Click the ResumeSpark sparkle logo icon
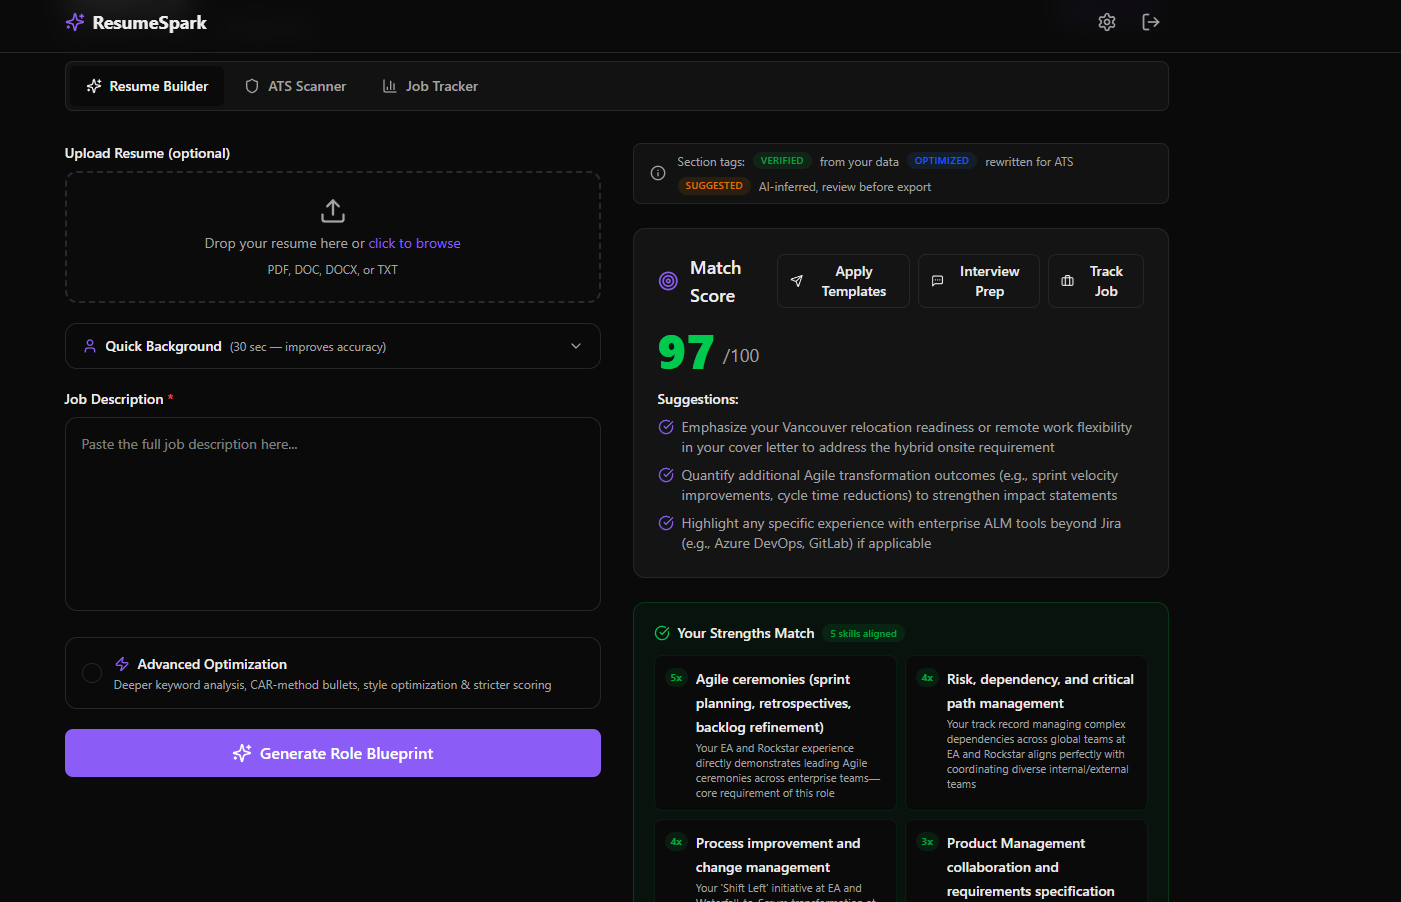The image size is (1401, 902). tap(75, 22)
